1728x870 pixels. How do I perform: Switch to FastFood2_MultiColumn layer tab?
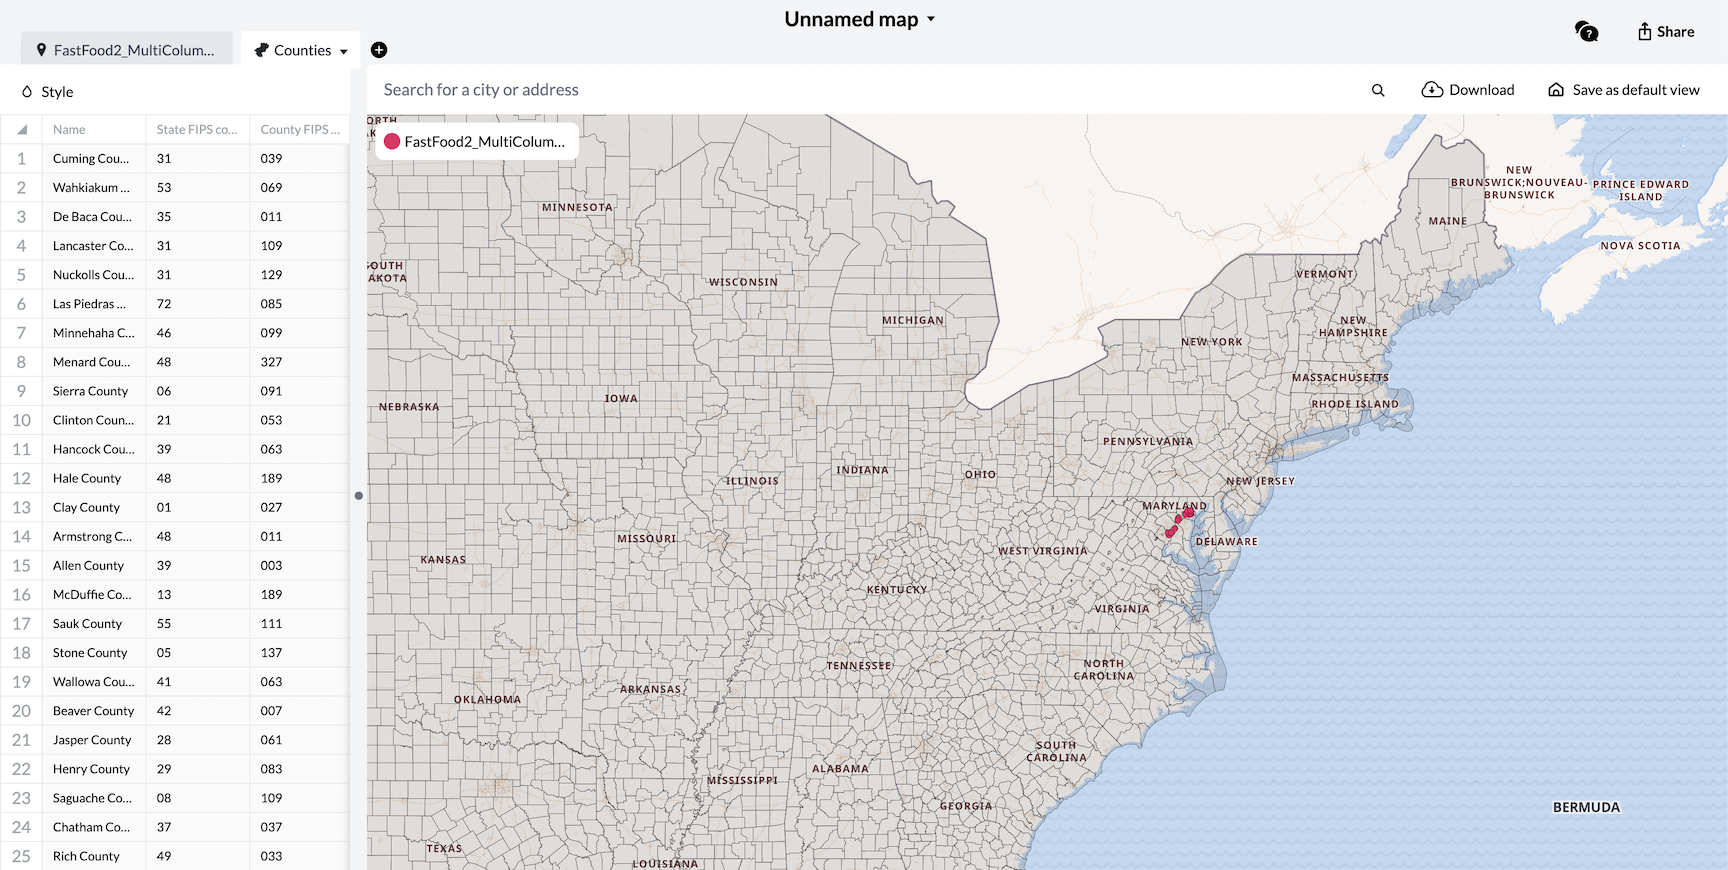coord(126,50)
